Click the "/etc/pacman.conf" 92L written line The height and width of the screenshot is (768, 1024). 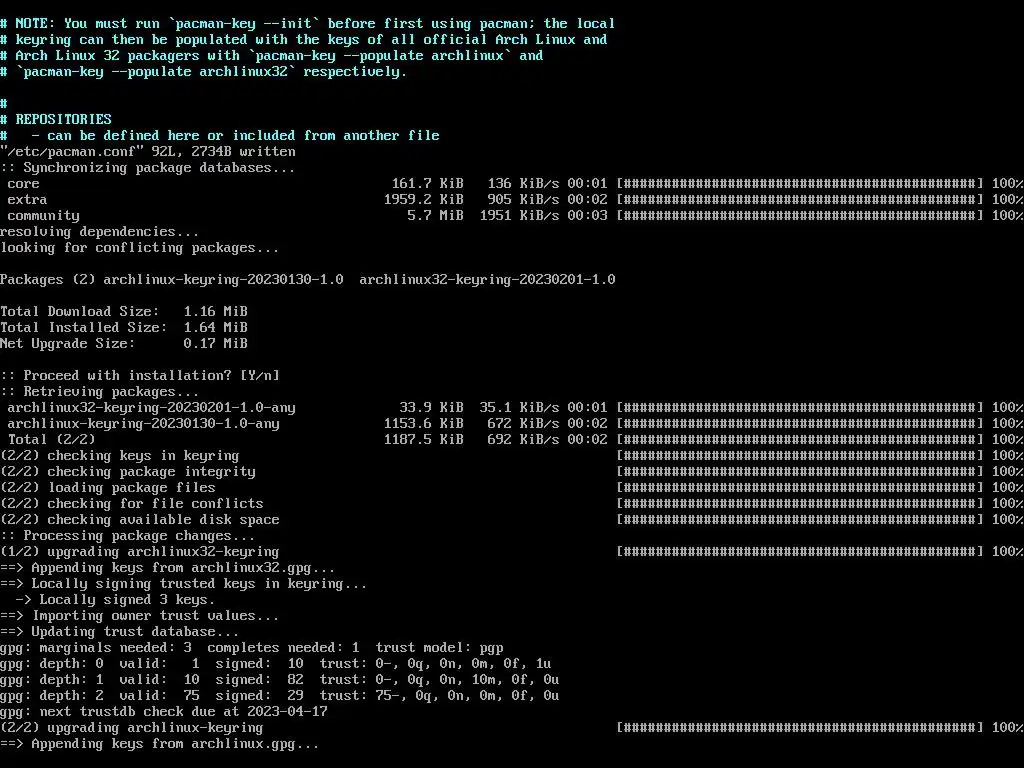(148, 152)
